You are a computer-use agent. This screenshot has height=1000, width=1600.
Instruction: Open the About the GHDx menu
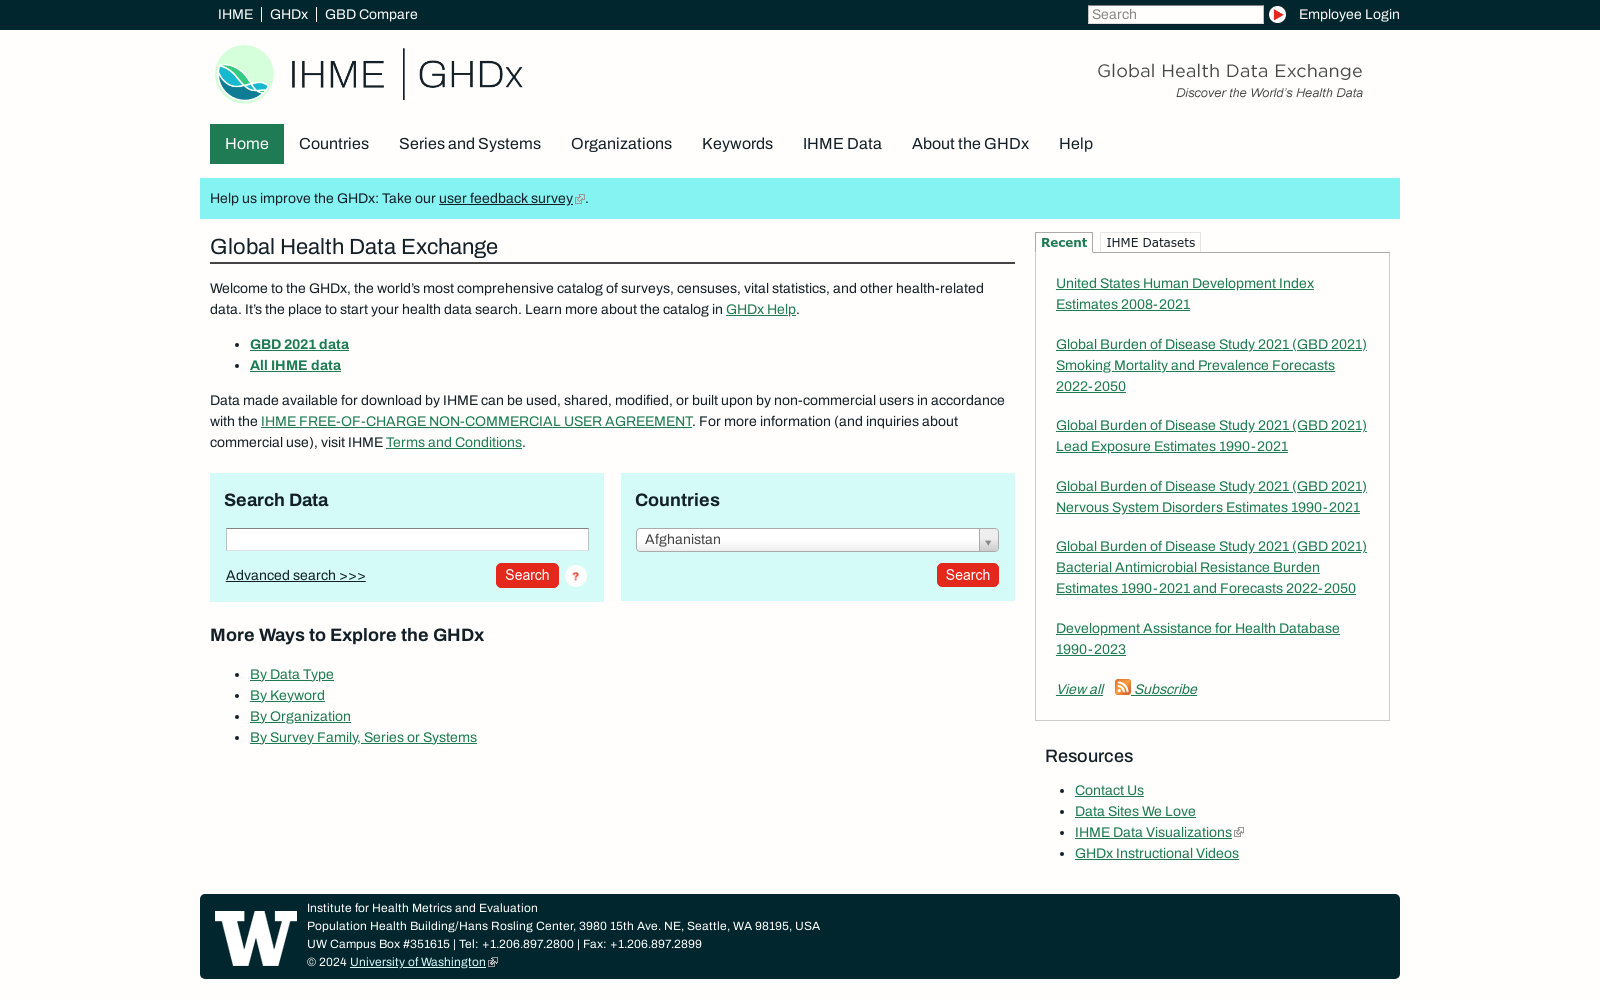tap(970, 144)
